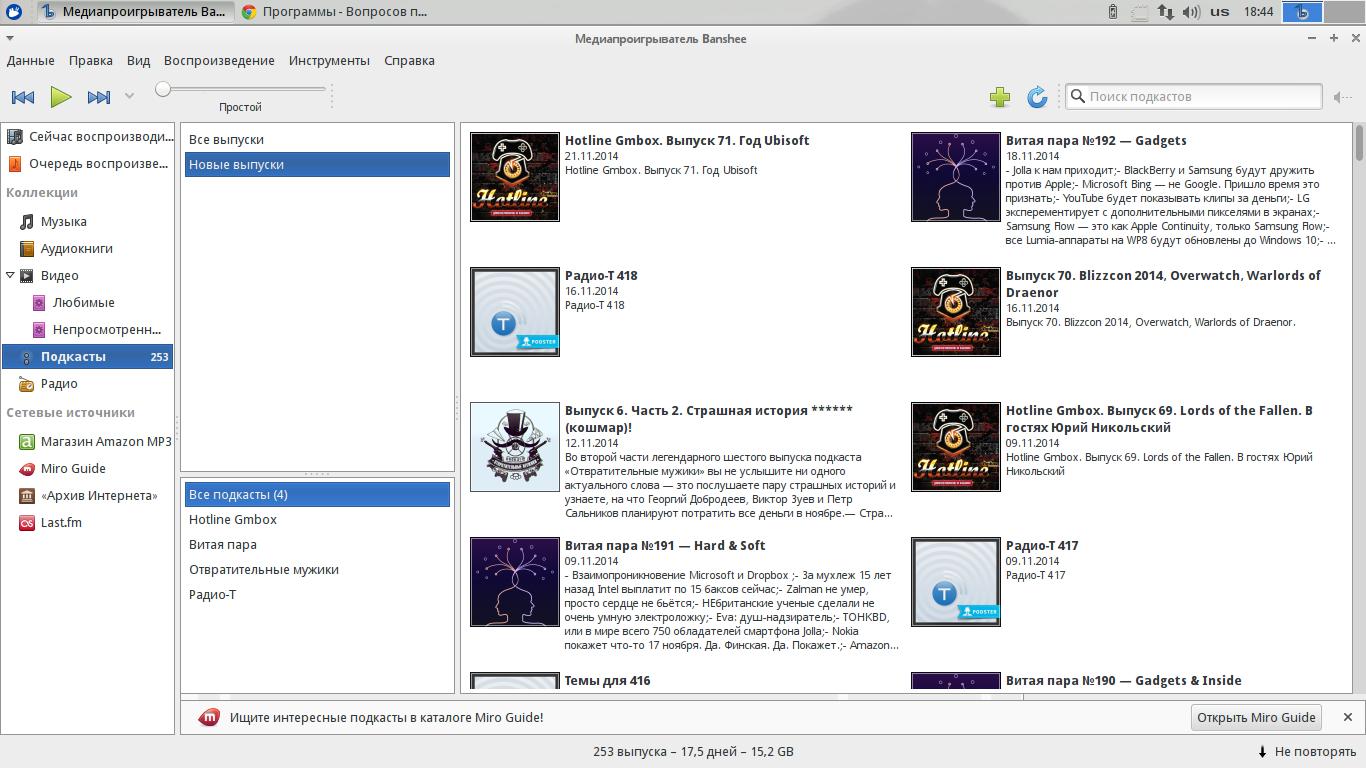Select episode title Темы для 416
Screen dimensions: 1366x768
point(607,681)
